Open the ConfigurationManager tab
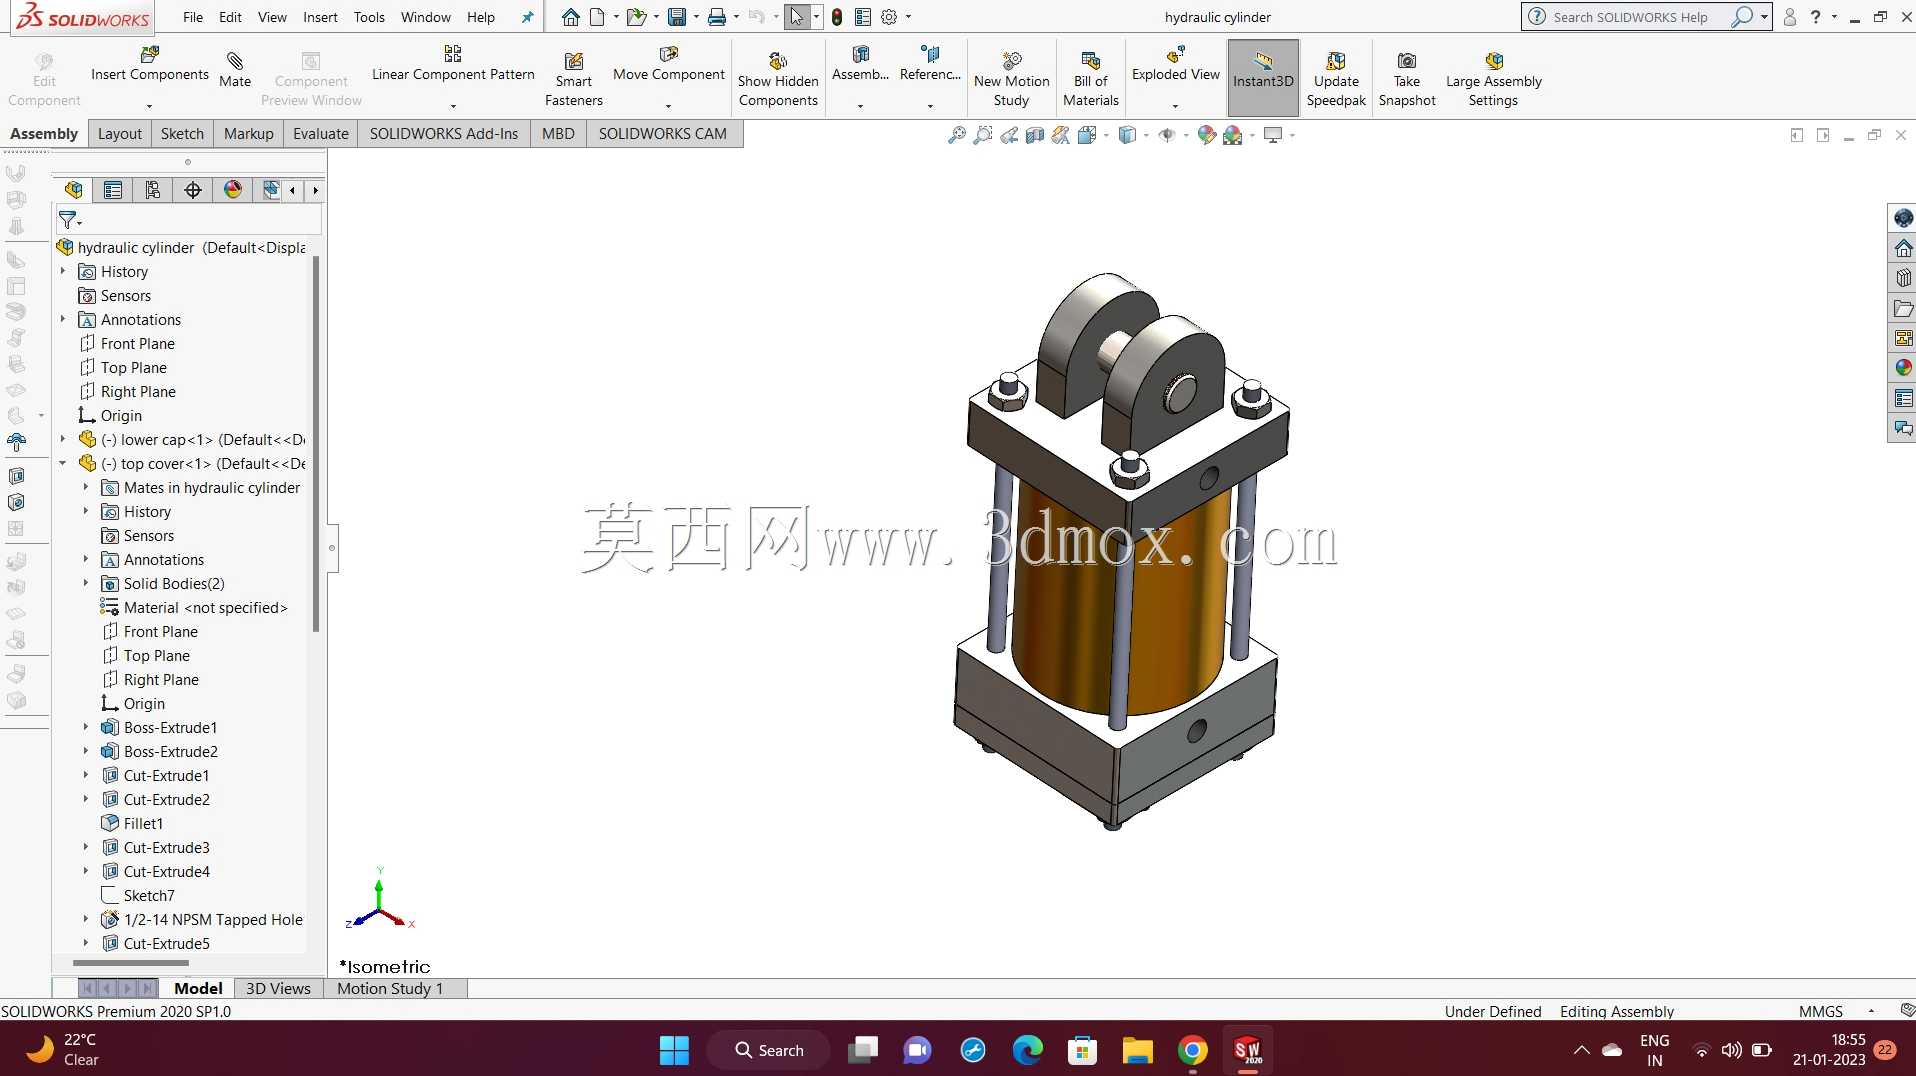The image size is (1916, 1076). click(153, 190)
